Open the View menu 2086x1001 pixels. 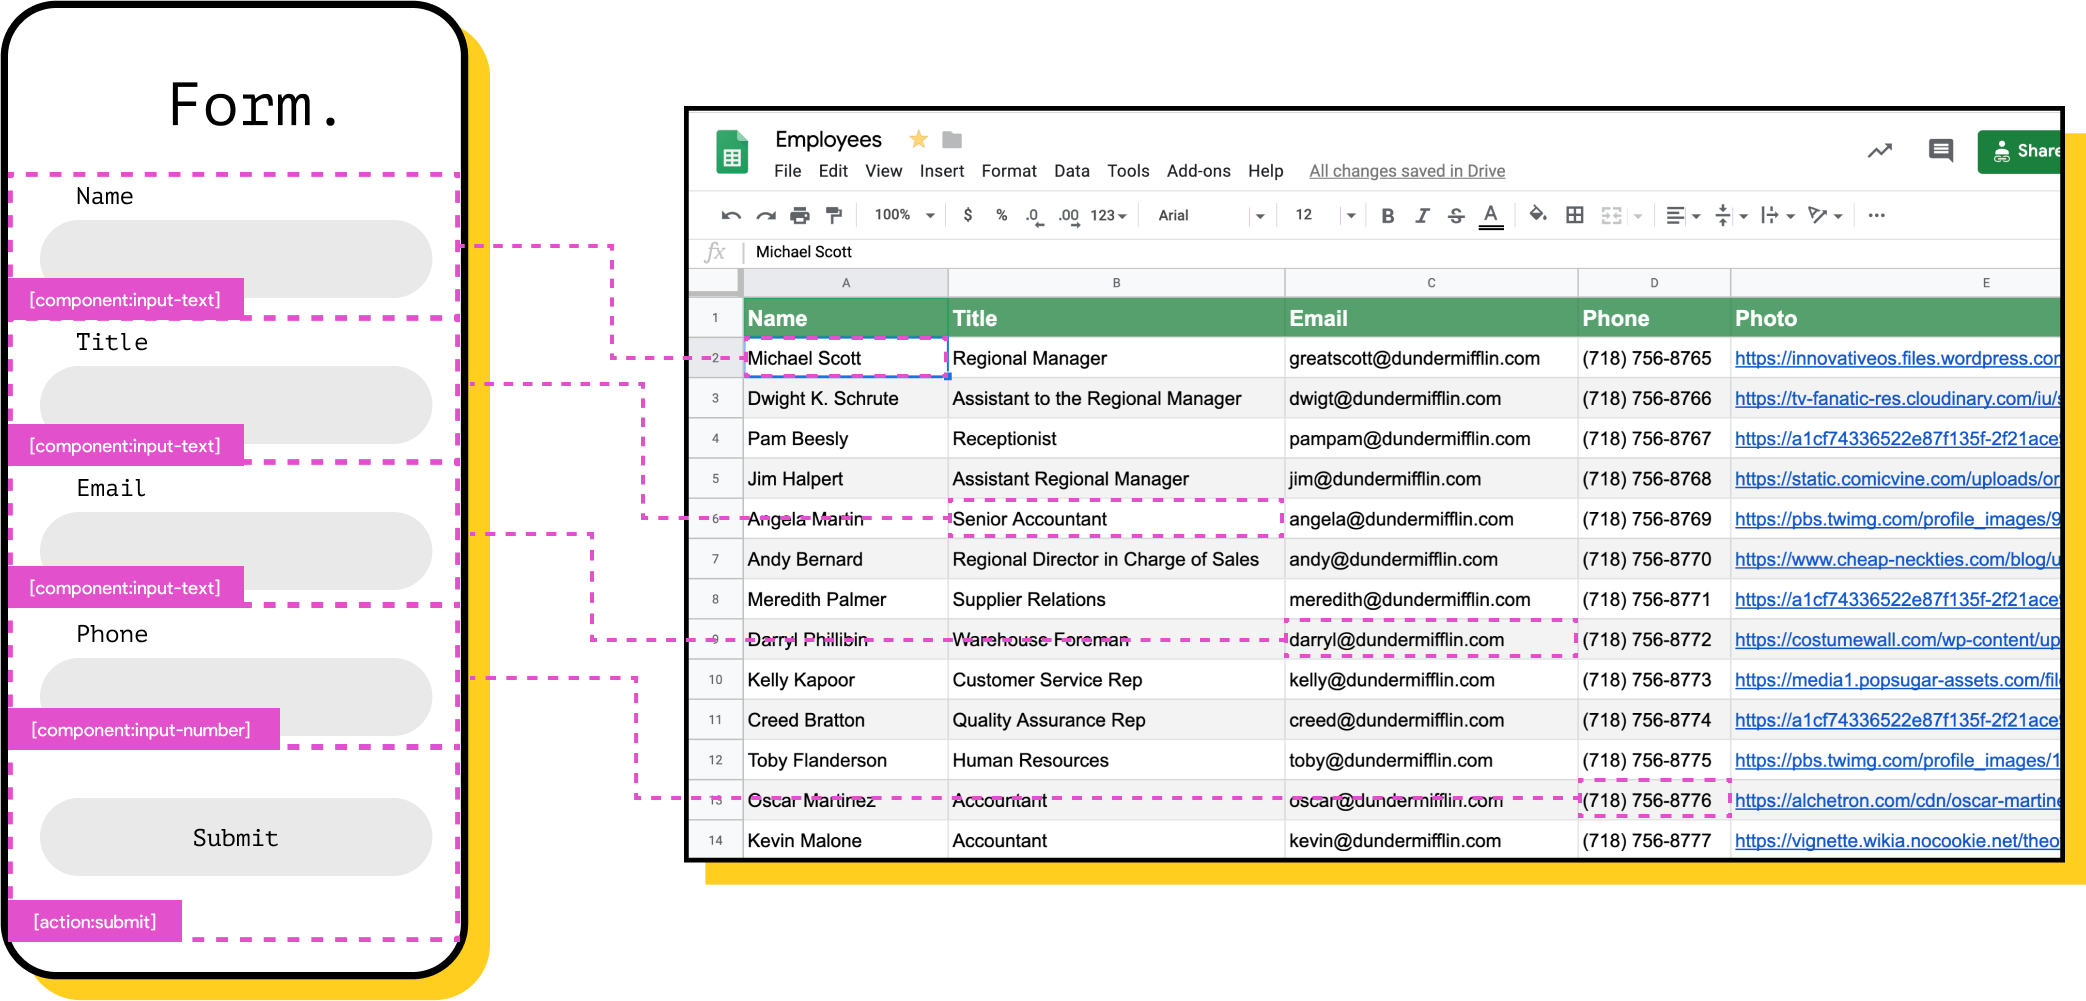point(884,171)
